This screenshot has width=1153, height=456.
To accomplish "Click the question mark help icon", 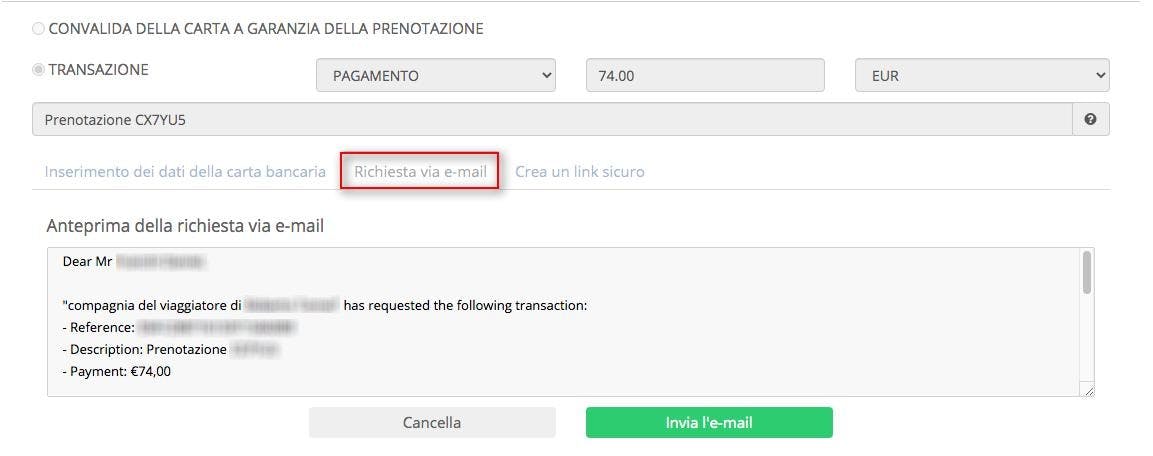I will pyautogui.click(x=1090, y=119).
